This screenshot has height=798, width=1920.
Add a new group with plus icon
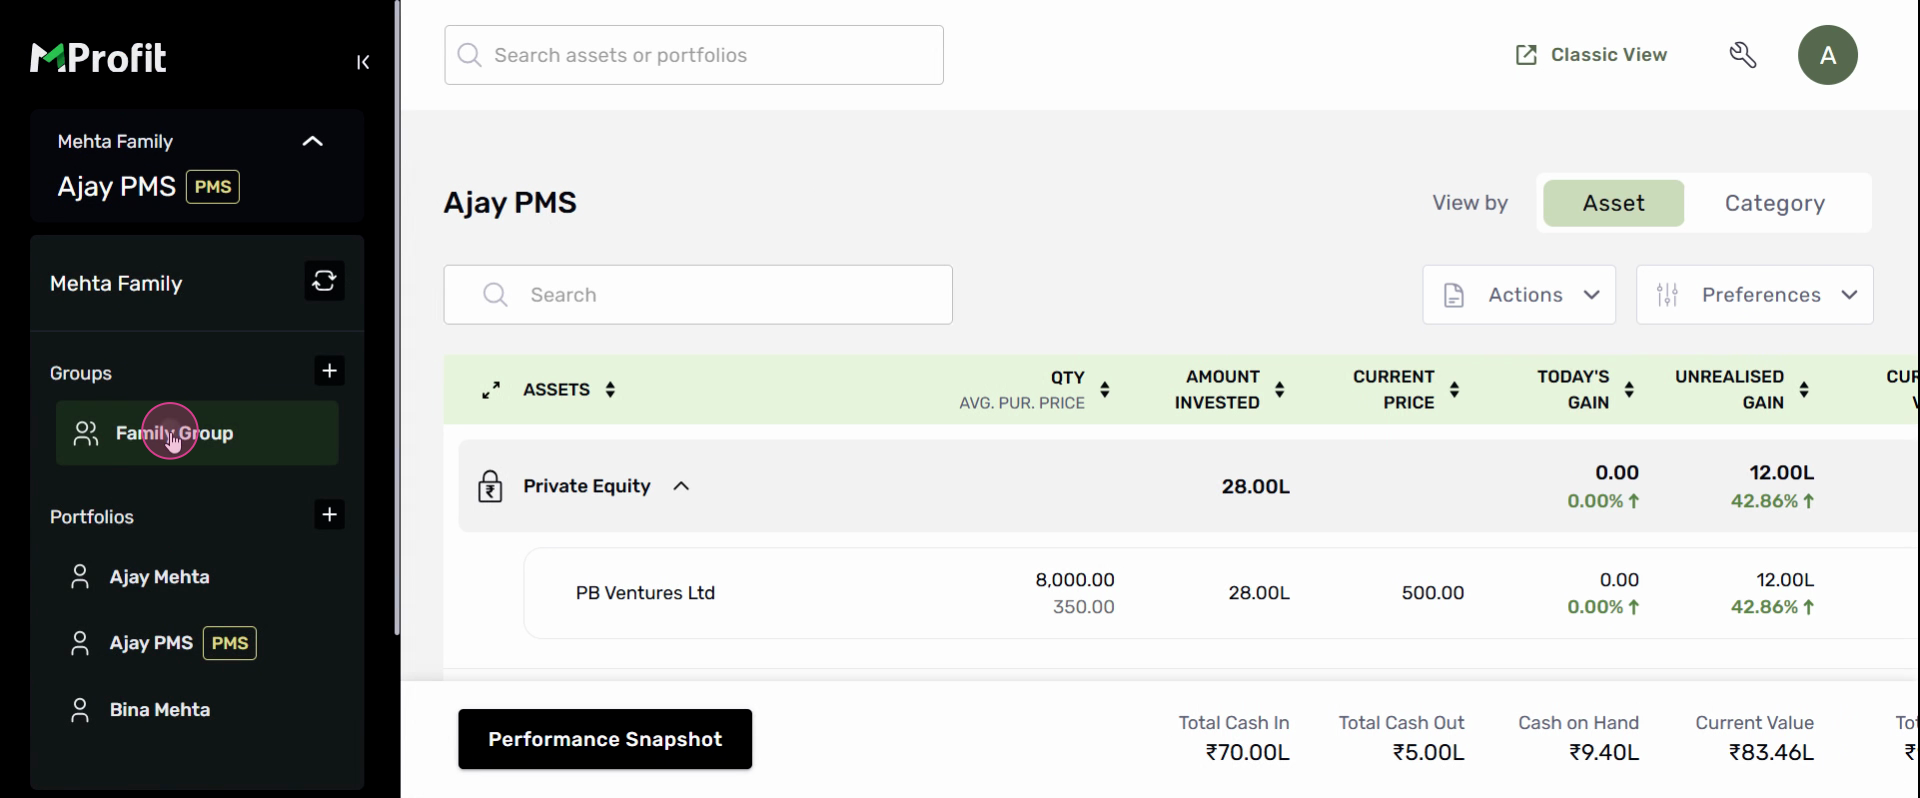coord(329,371)
